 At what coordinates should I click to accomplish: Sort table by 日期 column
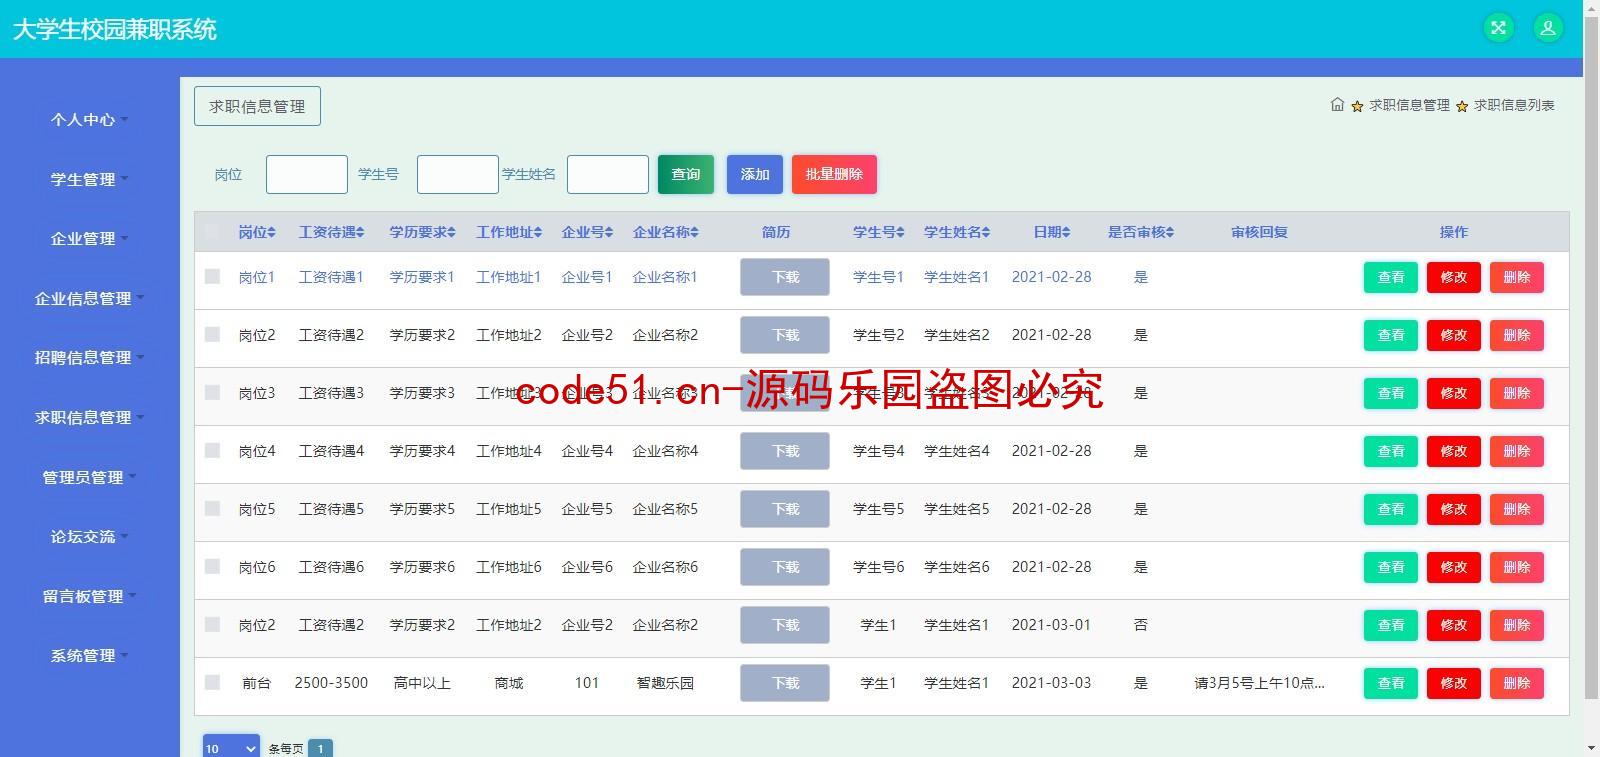point(1051,232)
